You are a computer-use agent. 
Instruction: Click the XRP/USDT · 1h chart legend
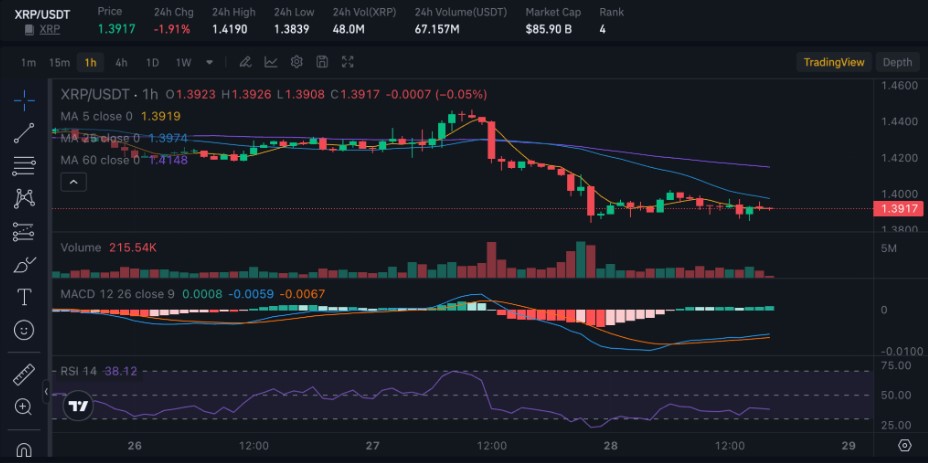(x=109, y=94)
